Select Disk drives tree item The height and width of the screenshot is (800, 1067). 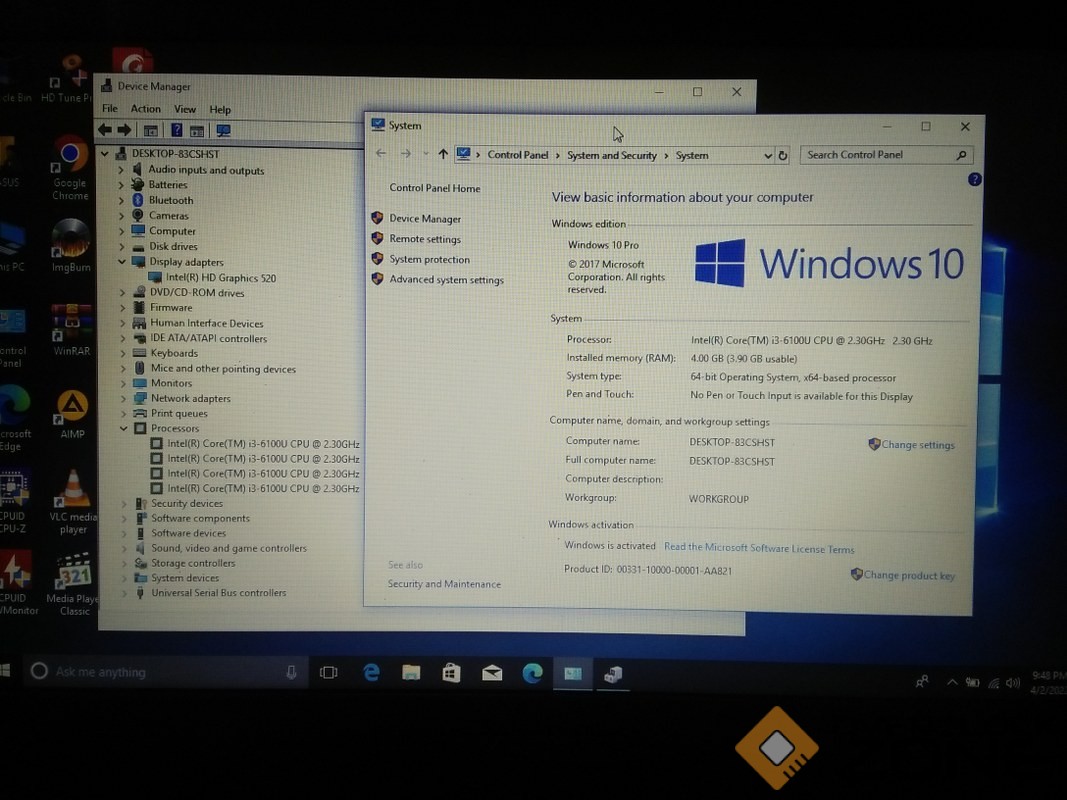point(174,246)
